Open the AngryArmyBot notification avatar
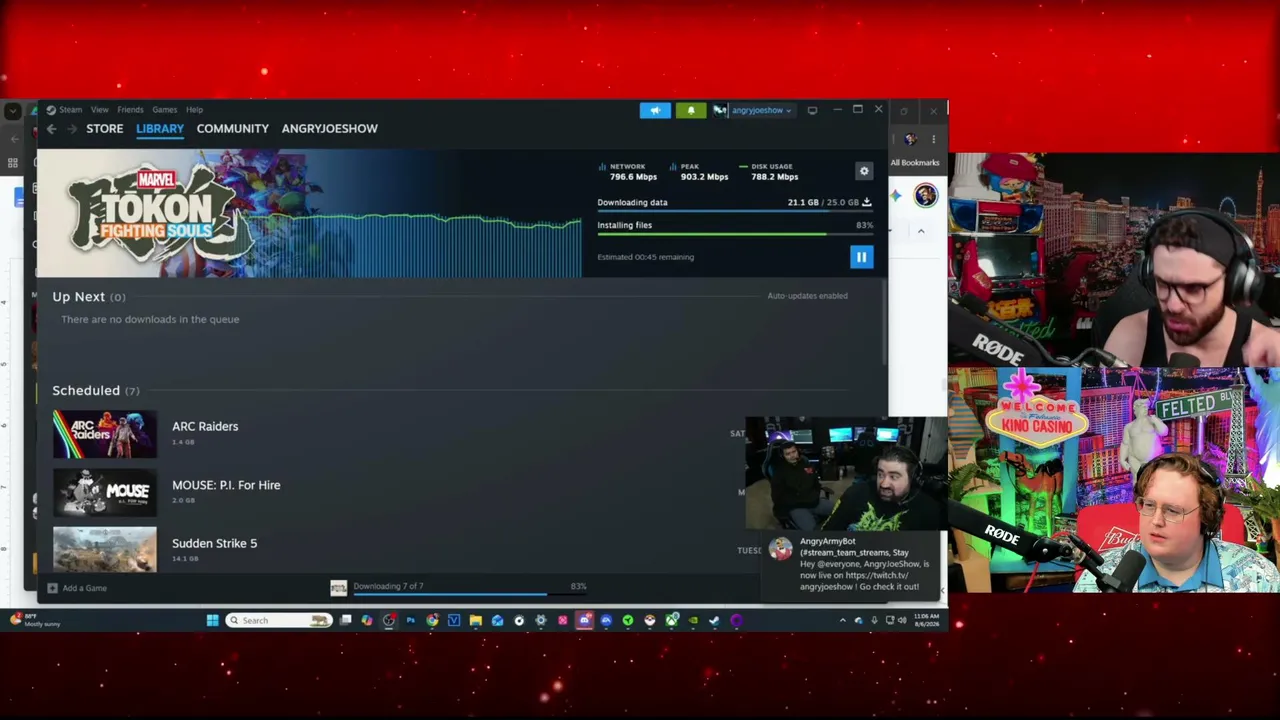The width and height of the screenshot is (1280, 720). (x=781, y=548)
